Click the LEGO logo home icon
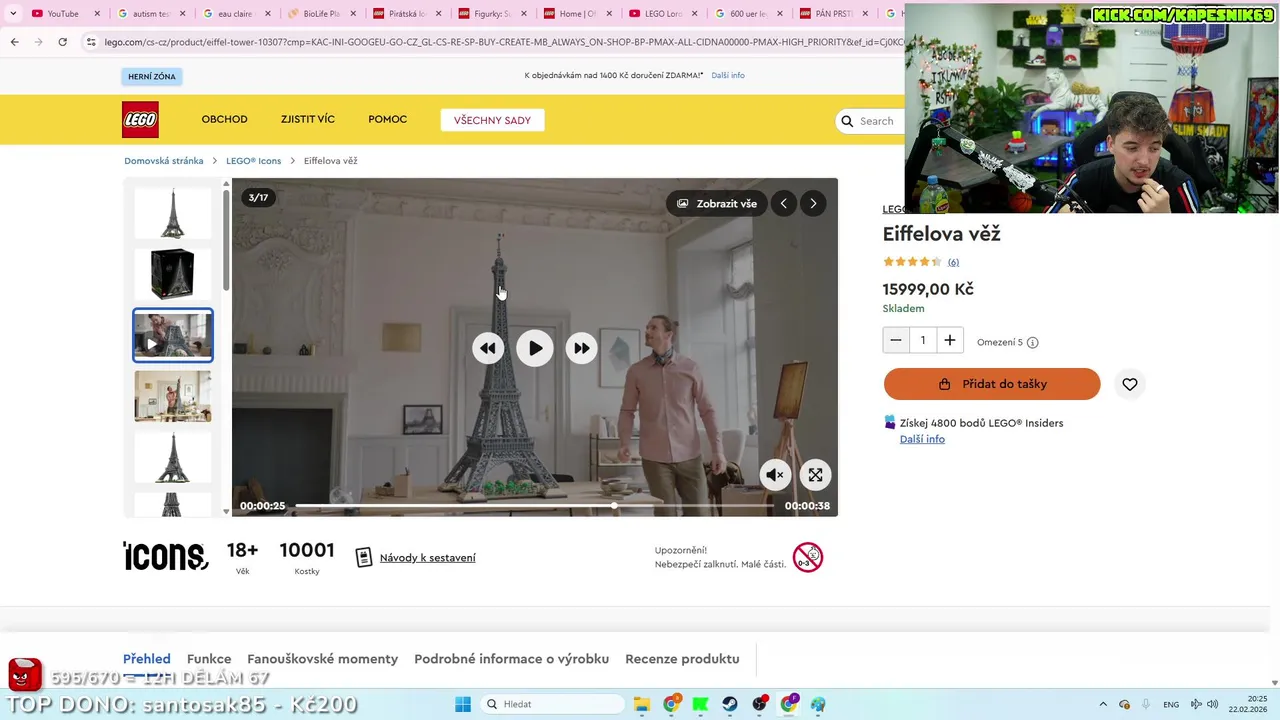The height and width of the screenshot is (720, 1280). coord(140,120)
